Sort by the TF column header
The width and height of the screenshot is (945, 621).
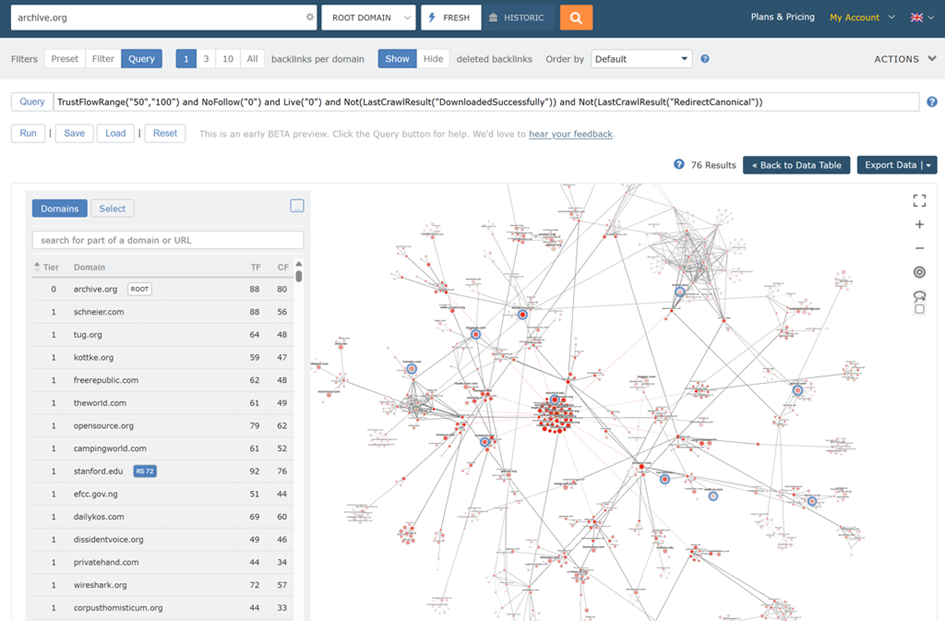pyautogui.click(x=256, y=267)
